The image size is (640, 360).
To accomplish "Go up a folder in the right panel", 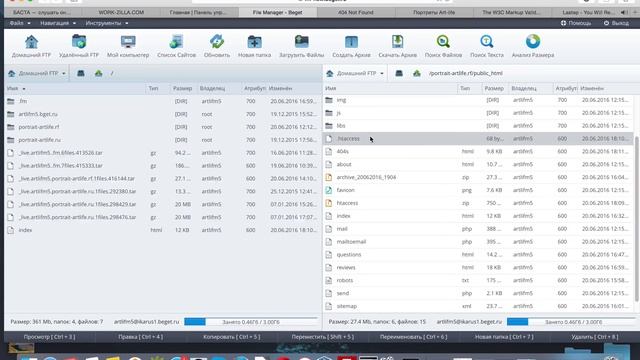I will (x=416, y=73).
